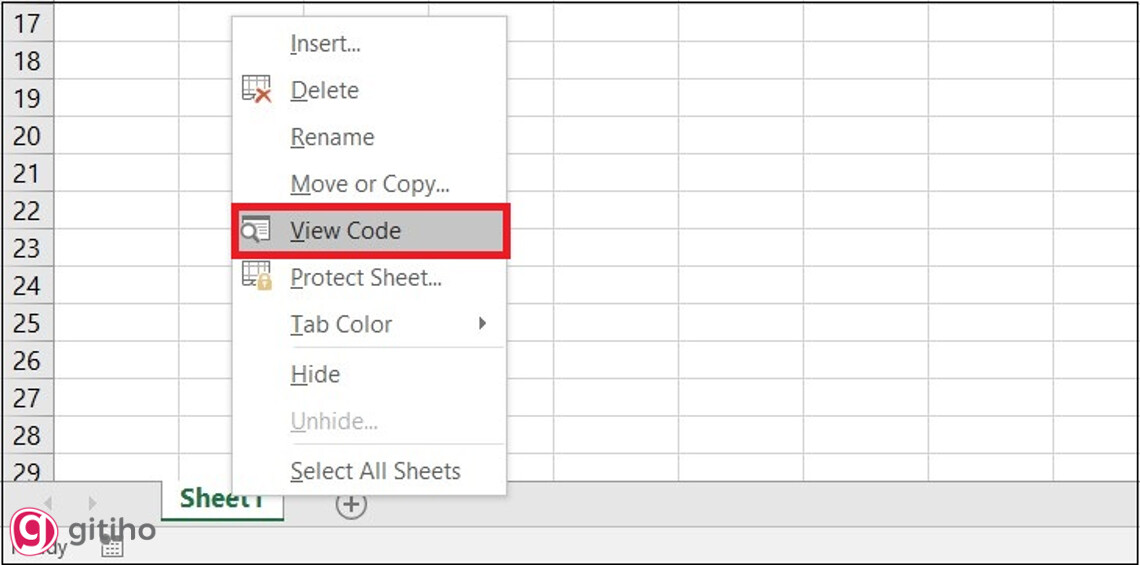Open Move or Copy... dialog
This screenshot has width=1140, height=565.
coord(370,184)
